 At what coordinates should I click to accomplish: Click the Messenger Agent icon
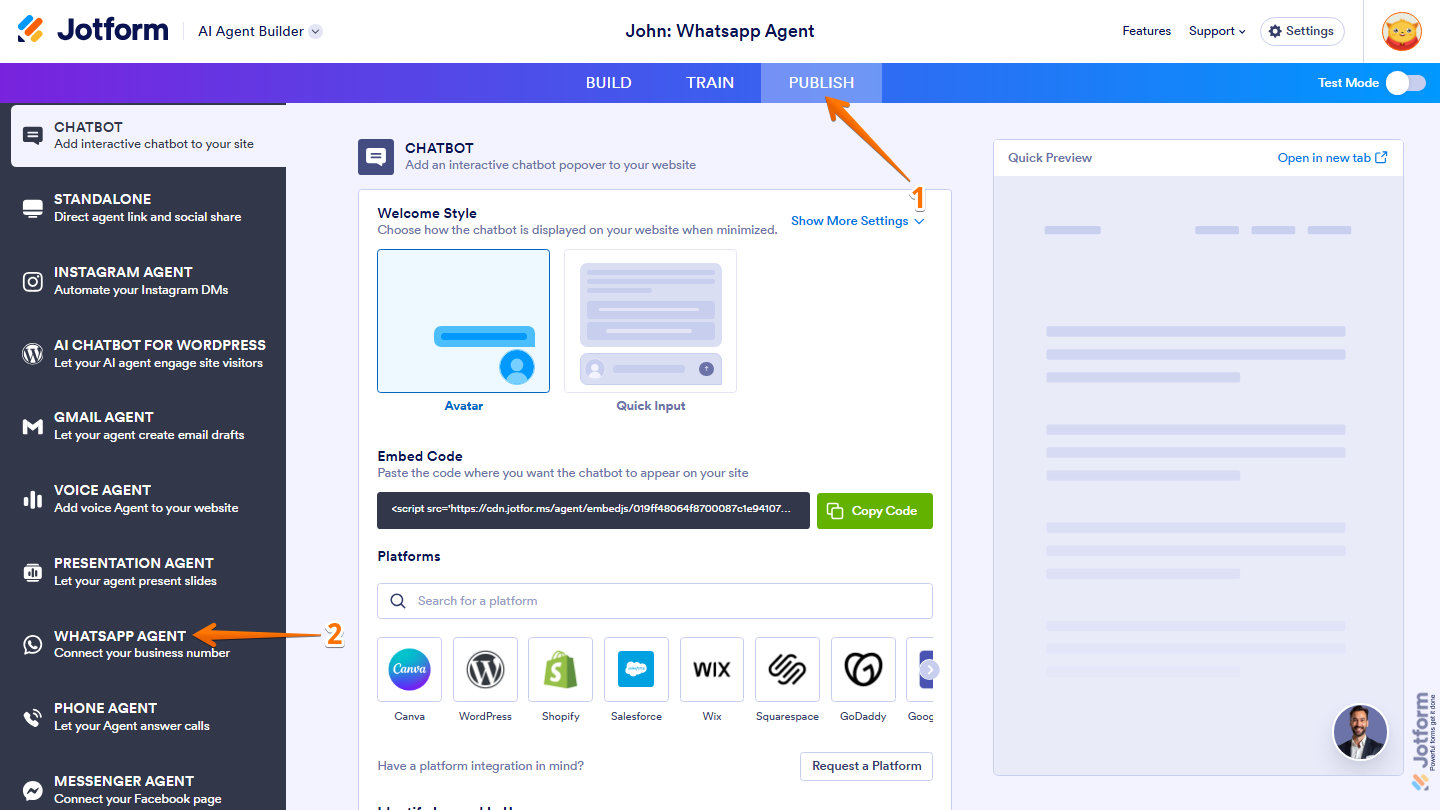click(33, 790)
